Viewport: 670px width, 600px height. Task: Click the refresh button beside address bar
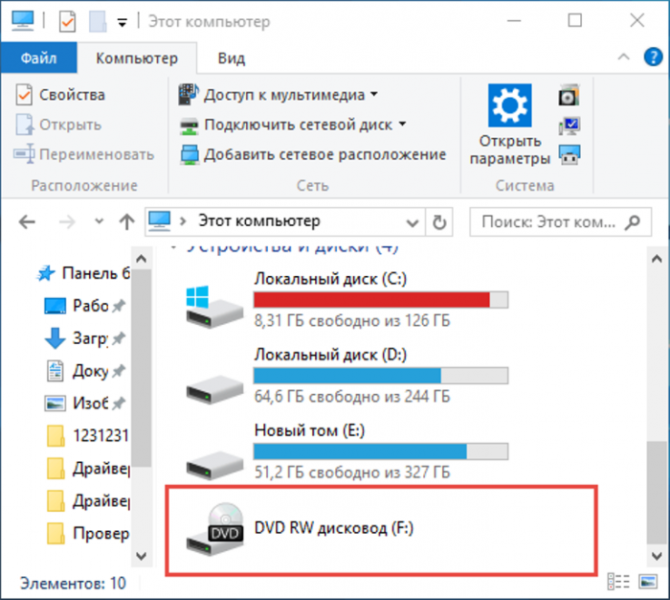[439, 222]
